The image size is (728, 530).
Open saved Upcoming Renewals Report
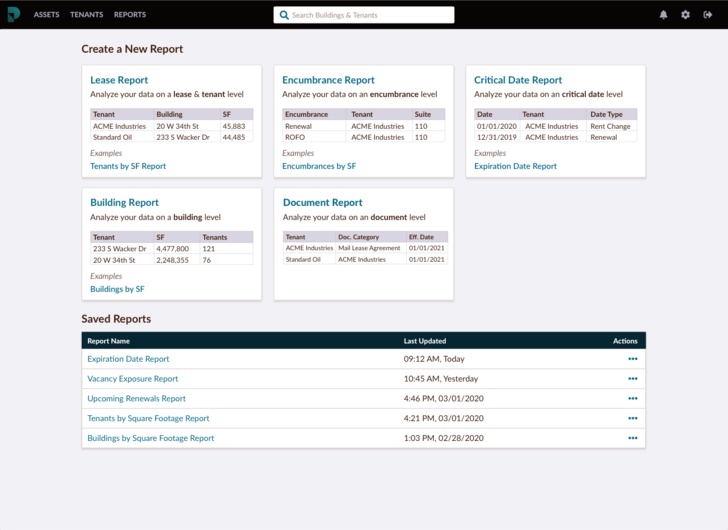coord(136,399)
